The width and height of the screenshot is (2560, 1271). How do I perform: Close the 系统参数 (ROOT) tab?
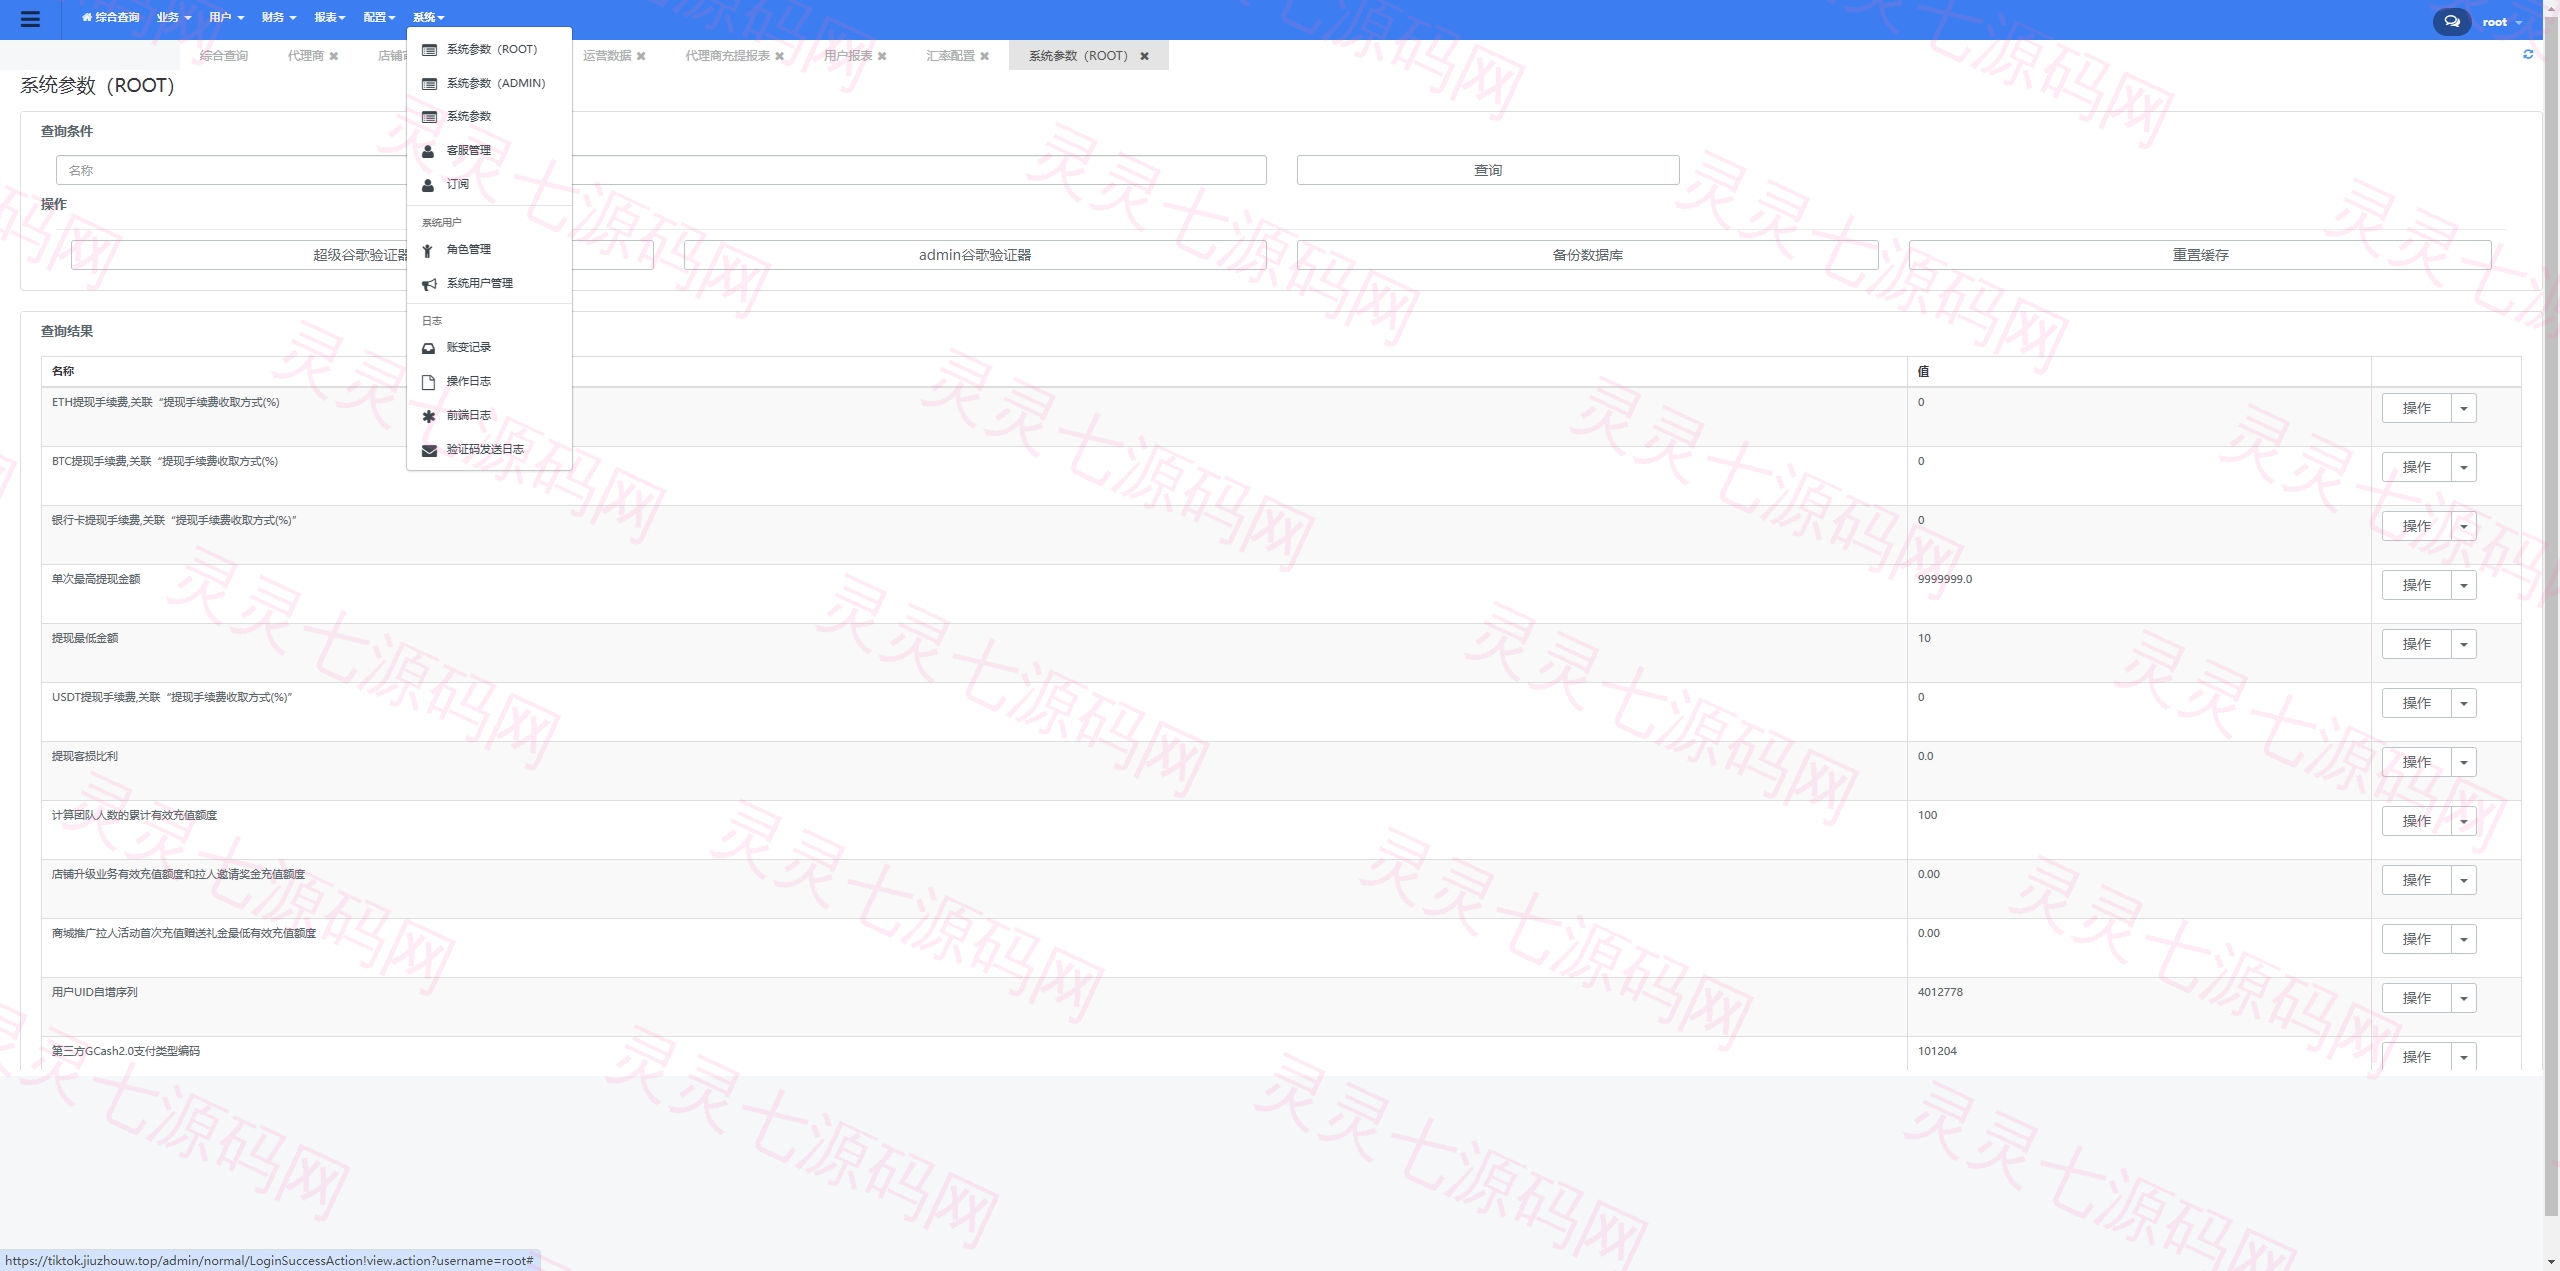(1144, 56)
